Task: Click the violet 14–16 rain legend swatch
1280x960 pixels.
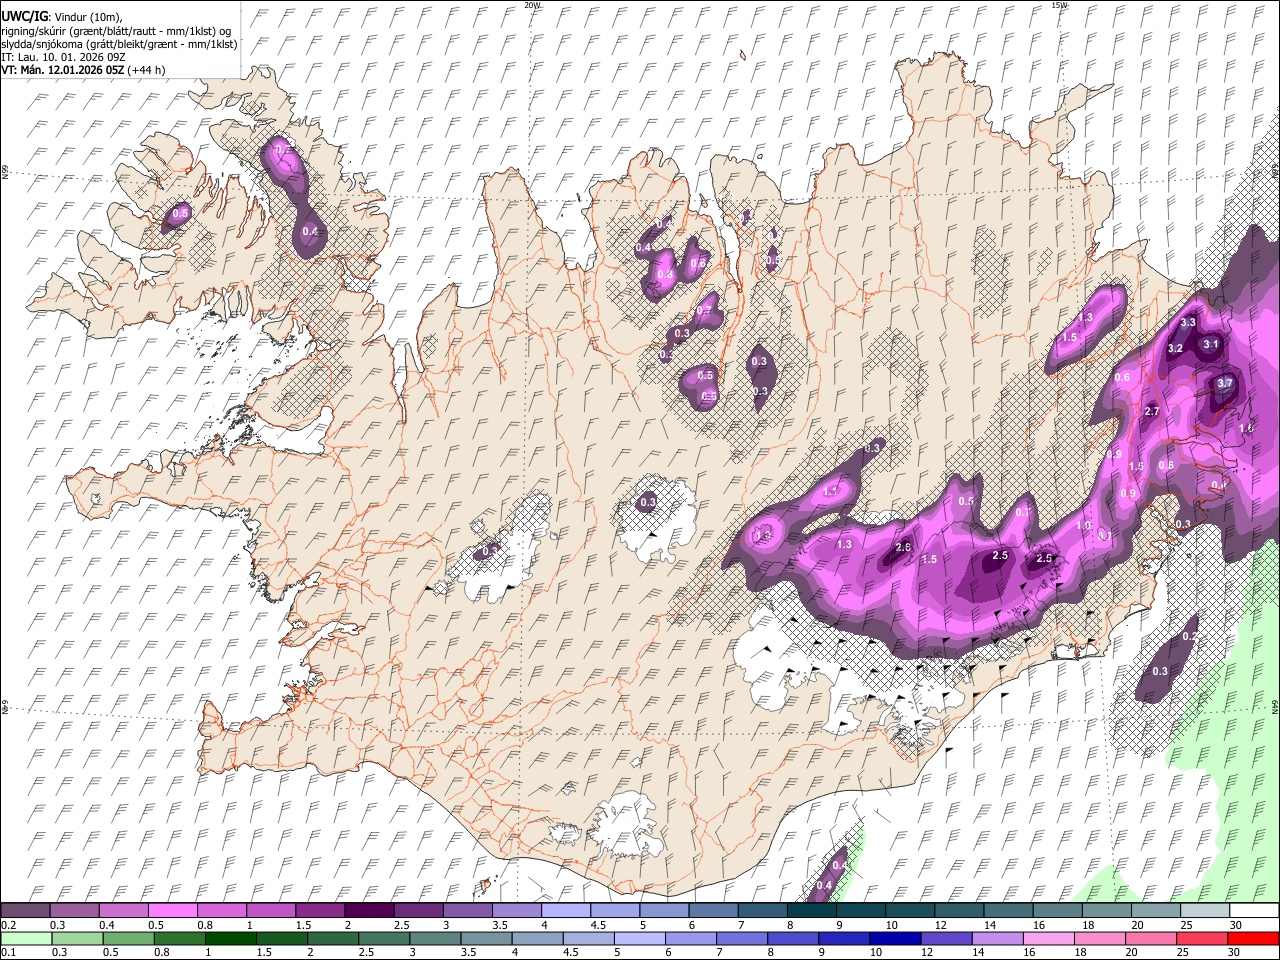Action: coord(996,938)
